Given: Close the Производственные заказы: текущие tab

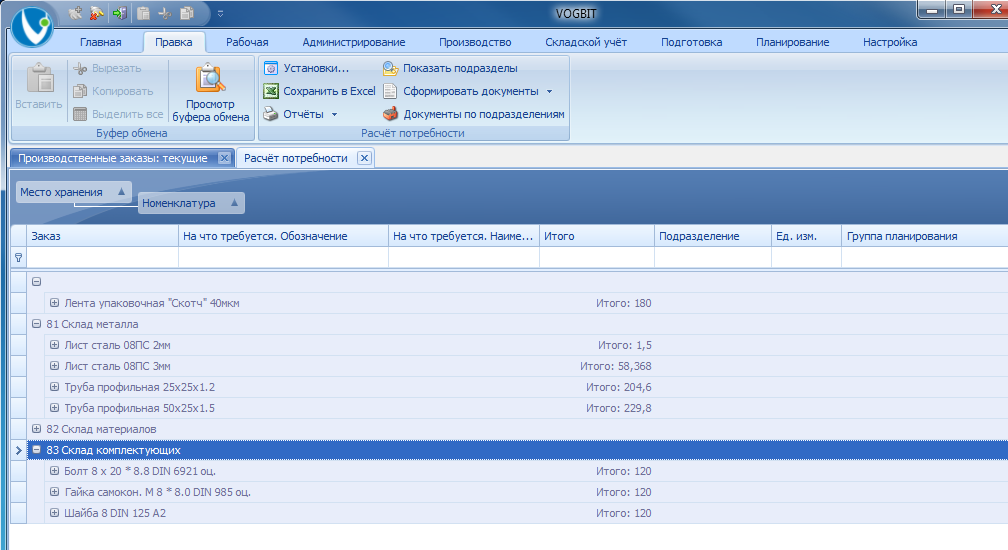Looking at the screenshot, I should (224, 158).
